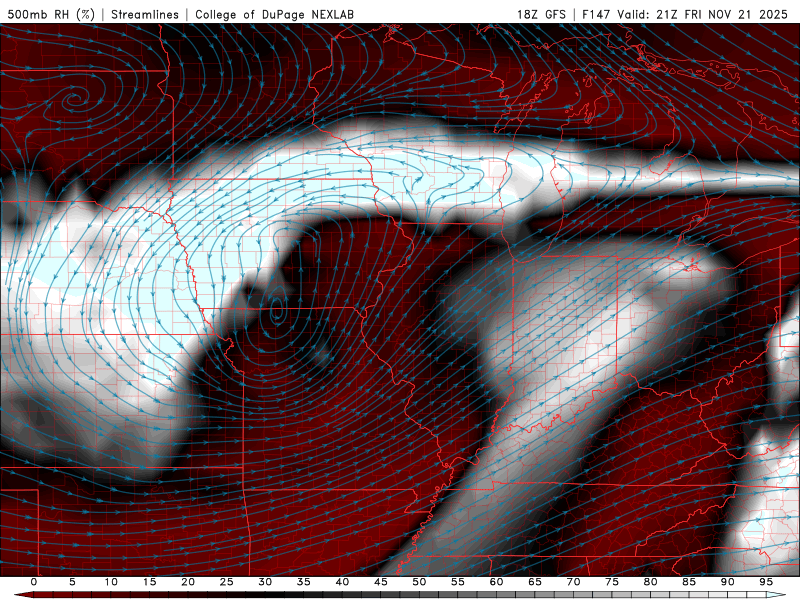Click "College of DuPage NEXLAB" text
This screenshot has width=800, height=600.
274,14
